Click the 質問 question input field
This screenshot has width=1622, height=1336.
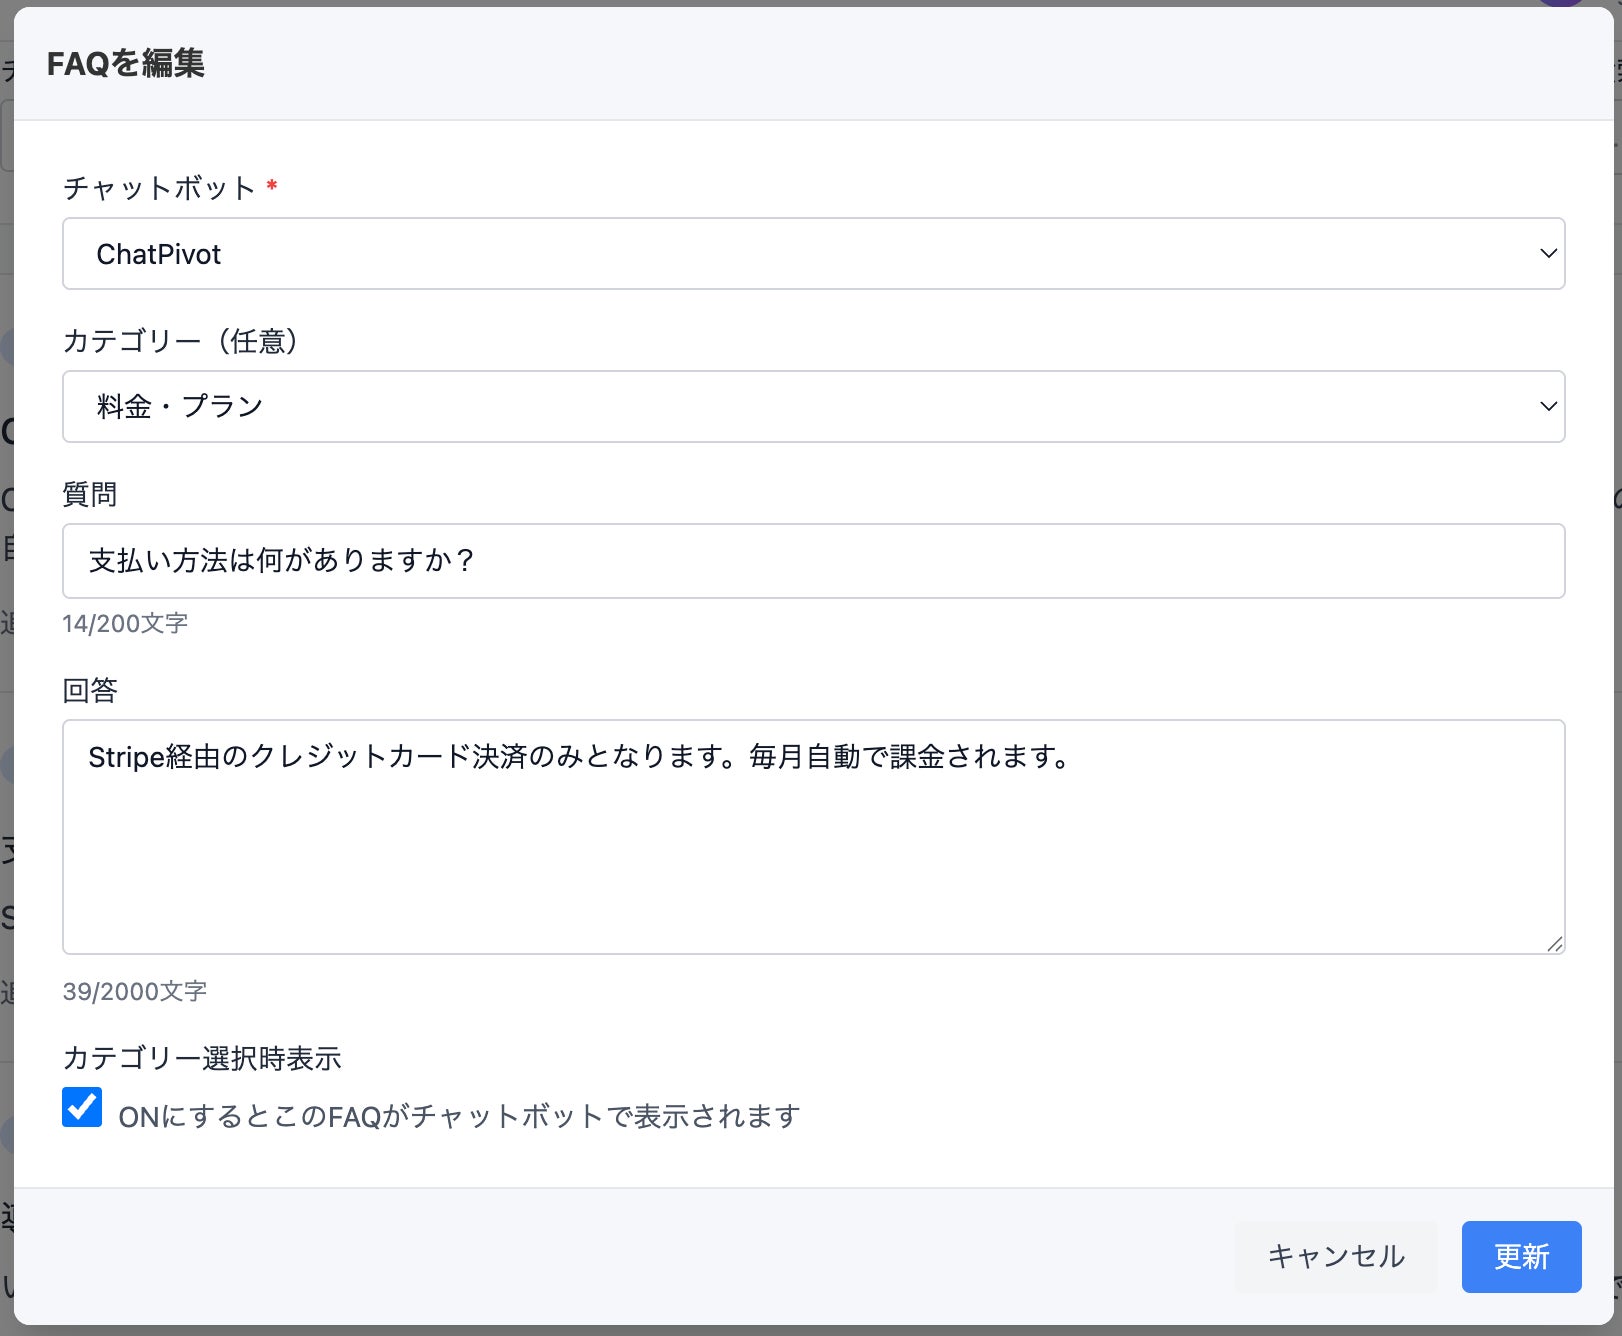pyautogui.click(x=812, y=561)
